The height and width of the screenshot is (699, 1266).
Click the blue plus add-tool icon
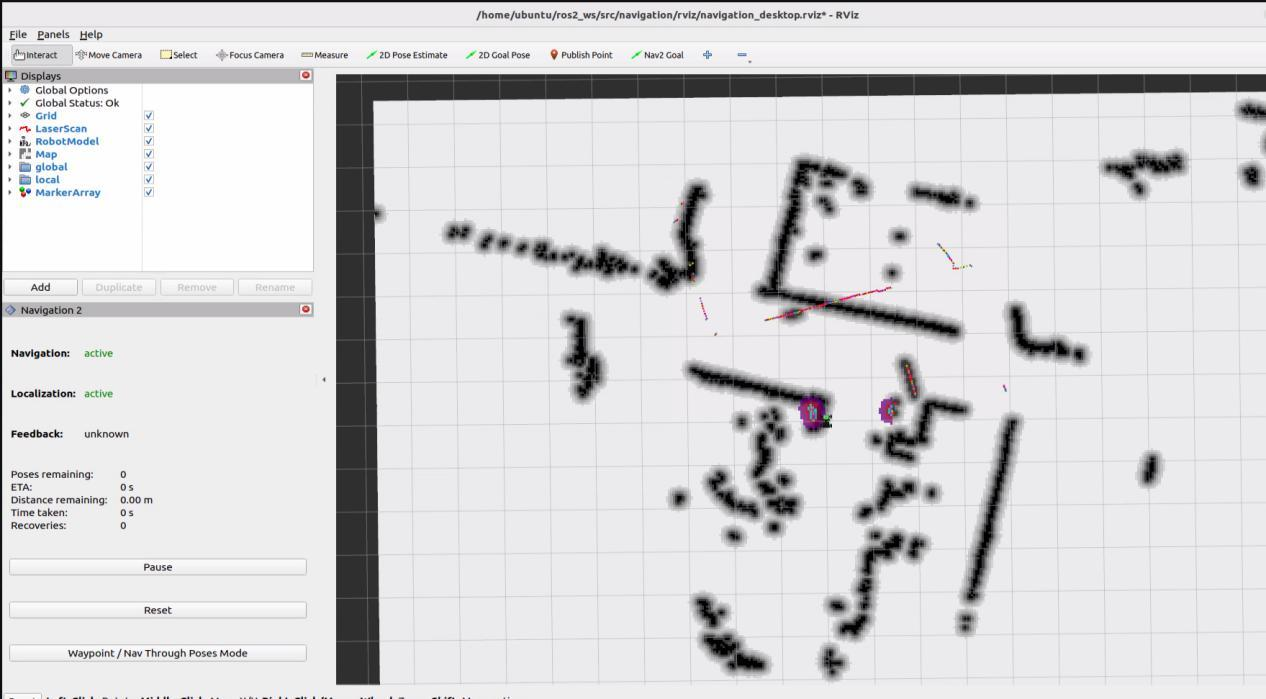[708, 55]
